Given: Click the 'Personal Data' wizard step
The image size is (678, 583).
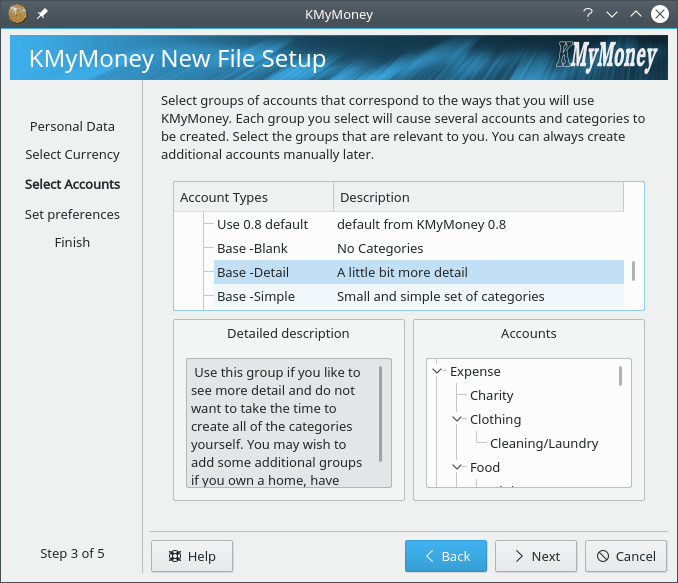Looking at the screenshot, I should point(72,126).
